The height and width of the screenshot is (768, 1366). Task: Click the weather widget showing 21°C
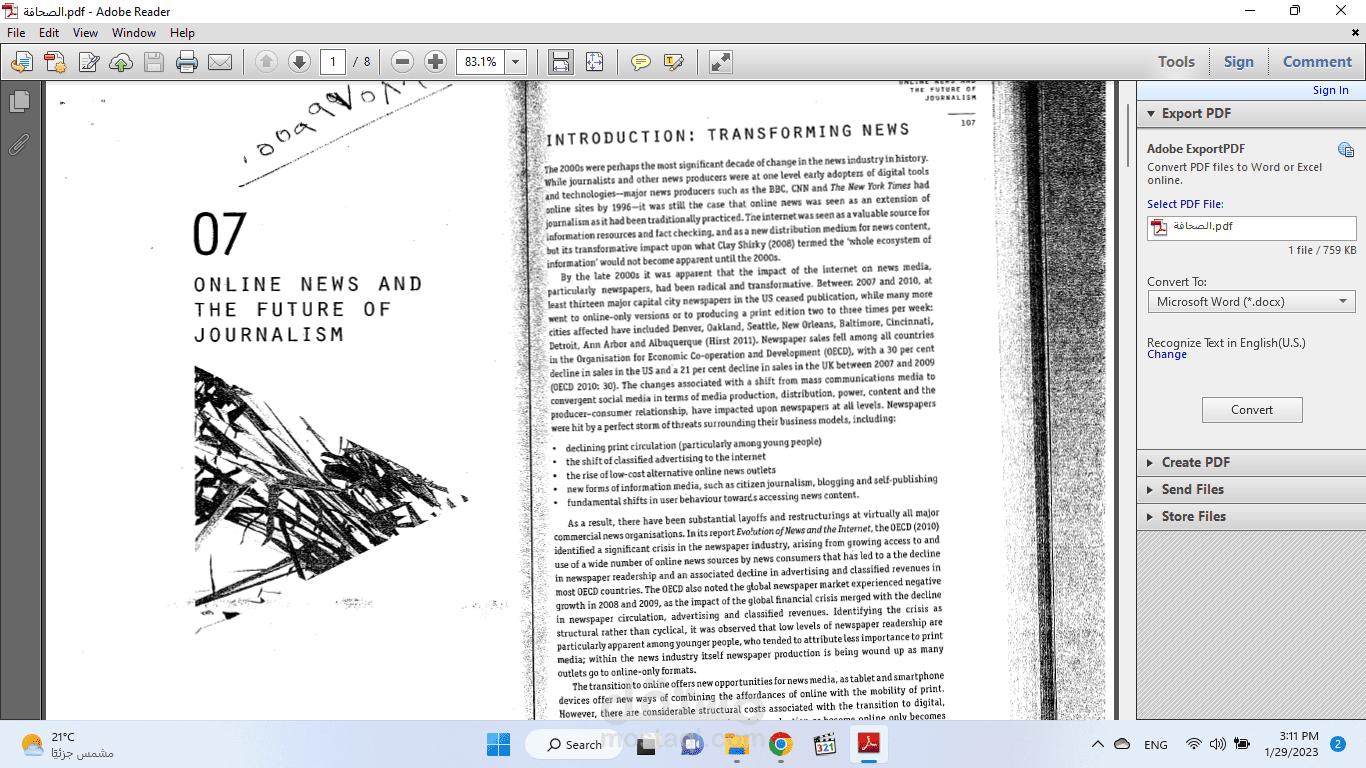click(66, 745)
